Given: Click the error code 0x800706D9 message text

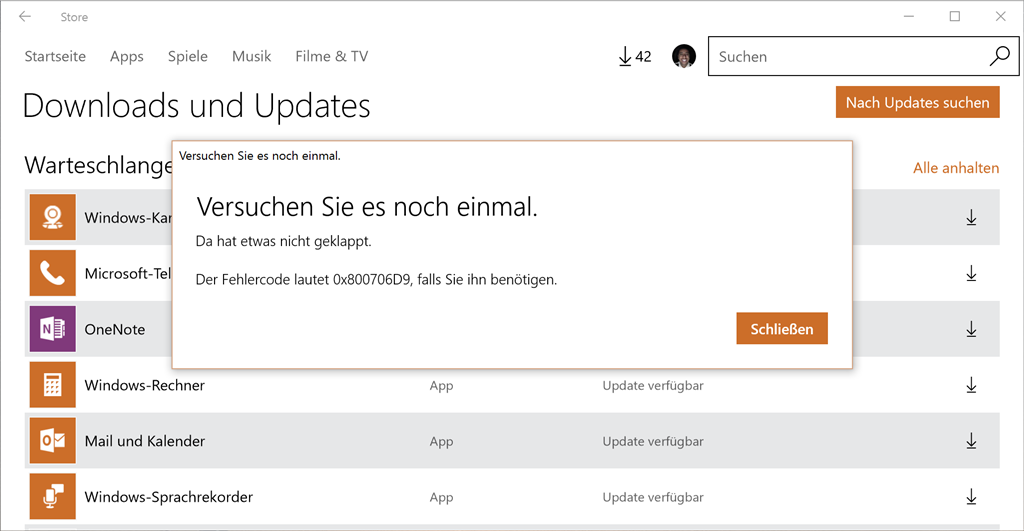Looking at the screenshot, I should (x=376, y=280).
